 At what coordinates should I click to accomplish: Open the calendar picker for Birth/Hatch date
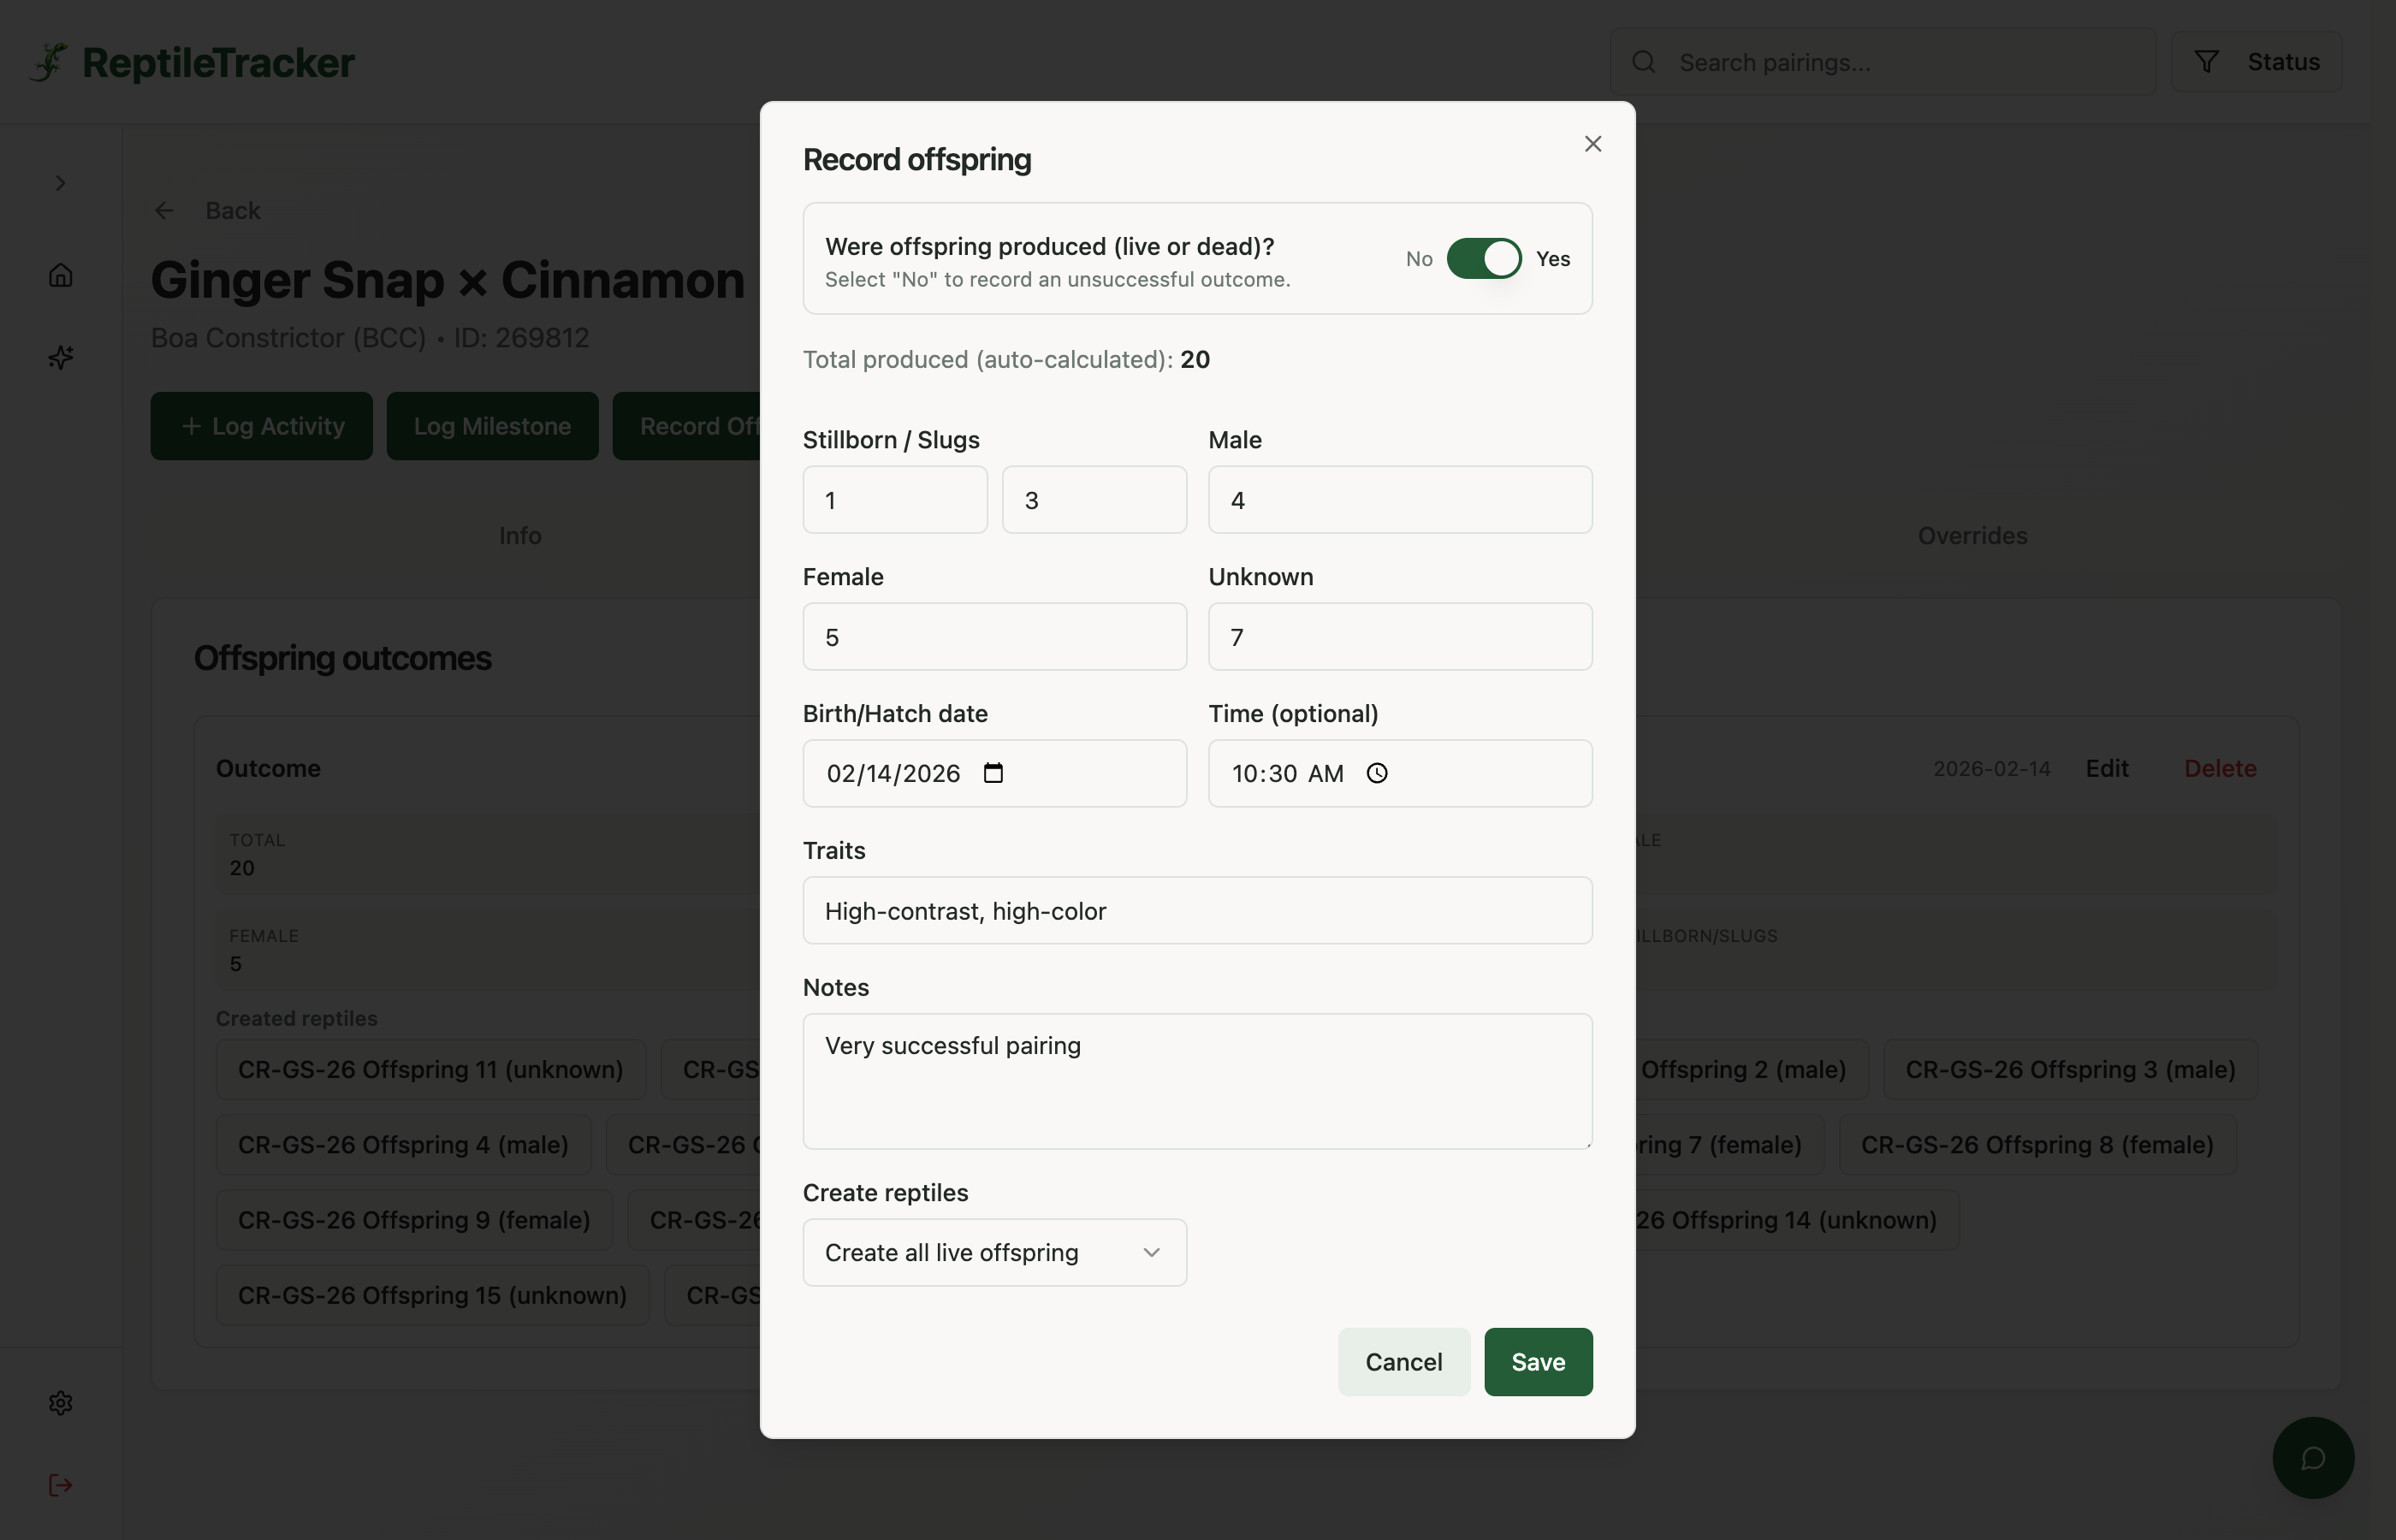(x=993, y=773)
